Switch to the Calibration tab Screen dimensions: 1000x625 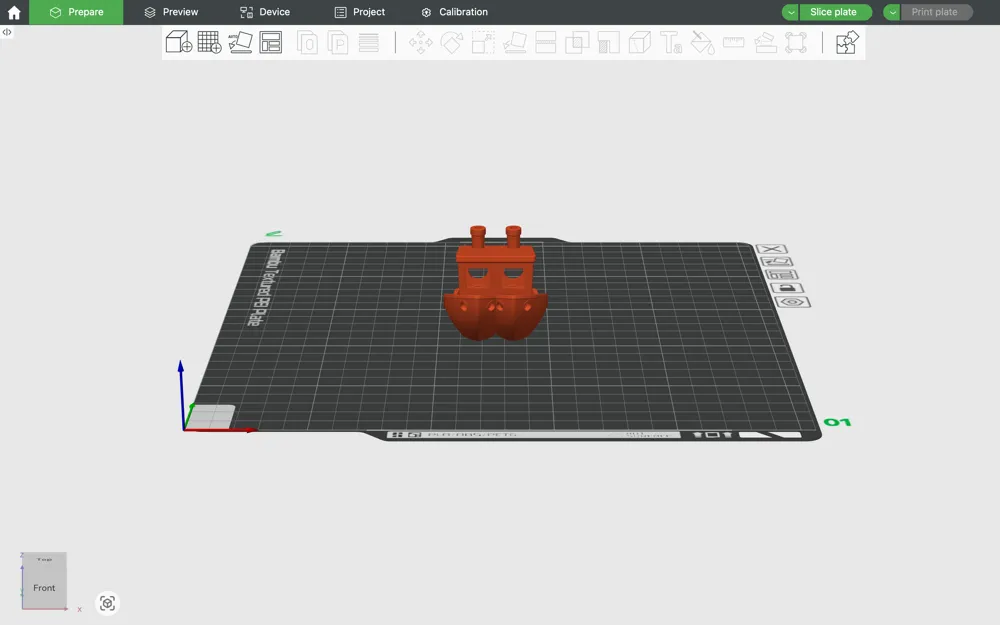pyautogui.click(x=454, y=12)
